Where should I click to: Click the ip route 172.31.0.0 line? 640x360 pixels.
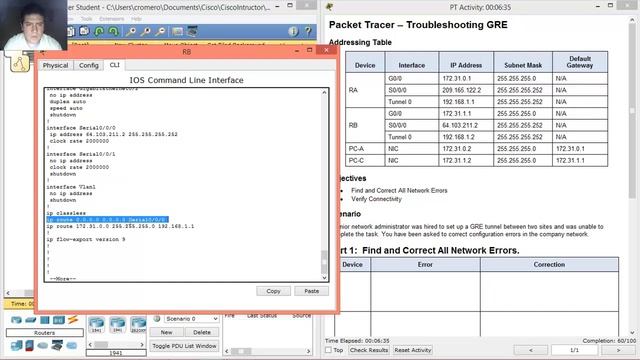pyautogui.click(x=120, y=226)
